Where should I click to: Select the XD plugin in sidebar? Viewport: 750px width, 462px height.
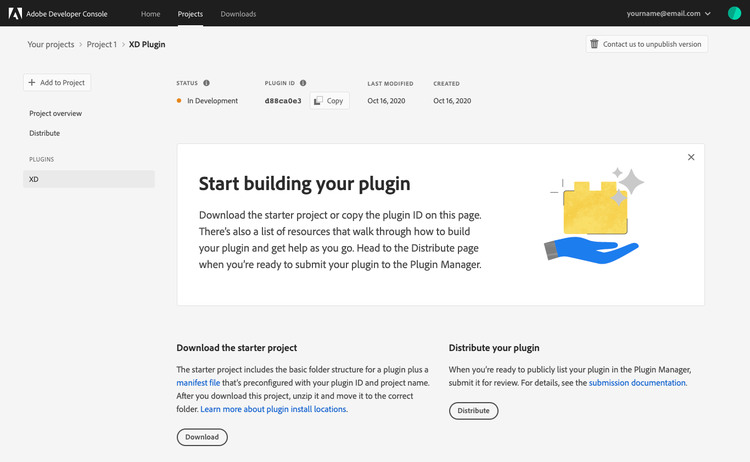click(x=89, y=179)
